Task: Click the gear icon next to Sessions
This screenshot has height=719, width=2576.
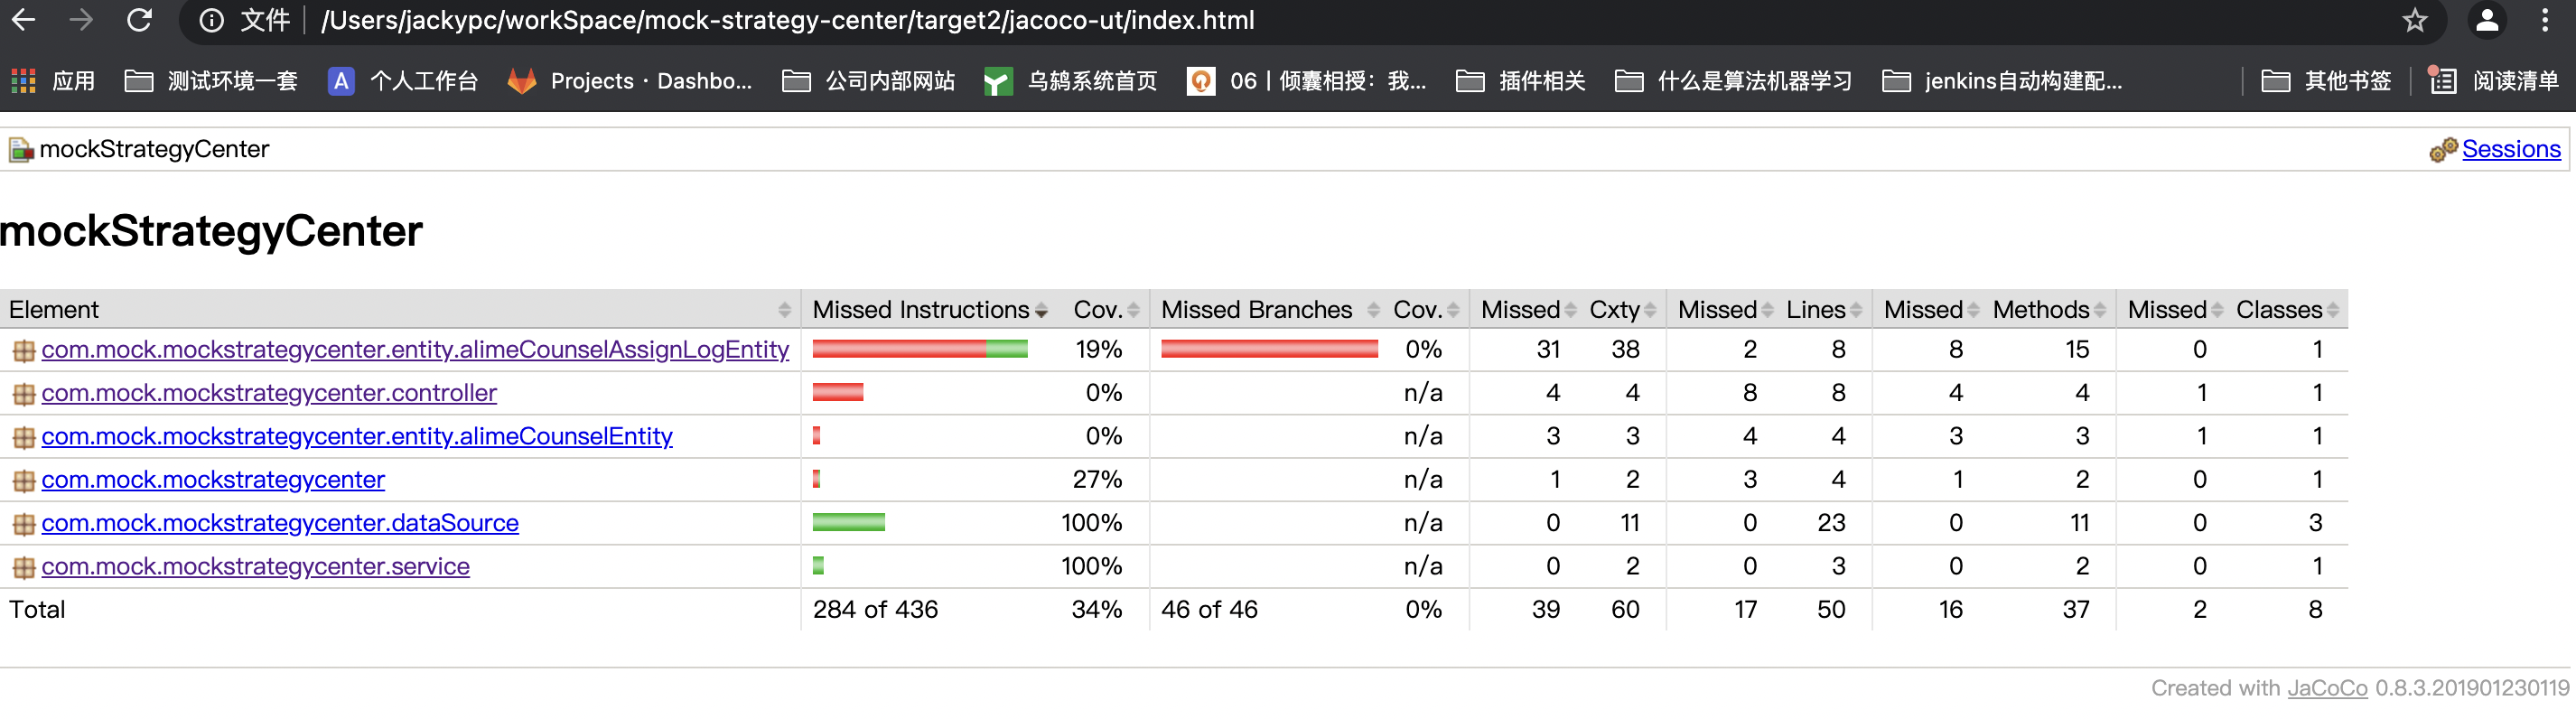Action: (2443, 150)
